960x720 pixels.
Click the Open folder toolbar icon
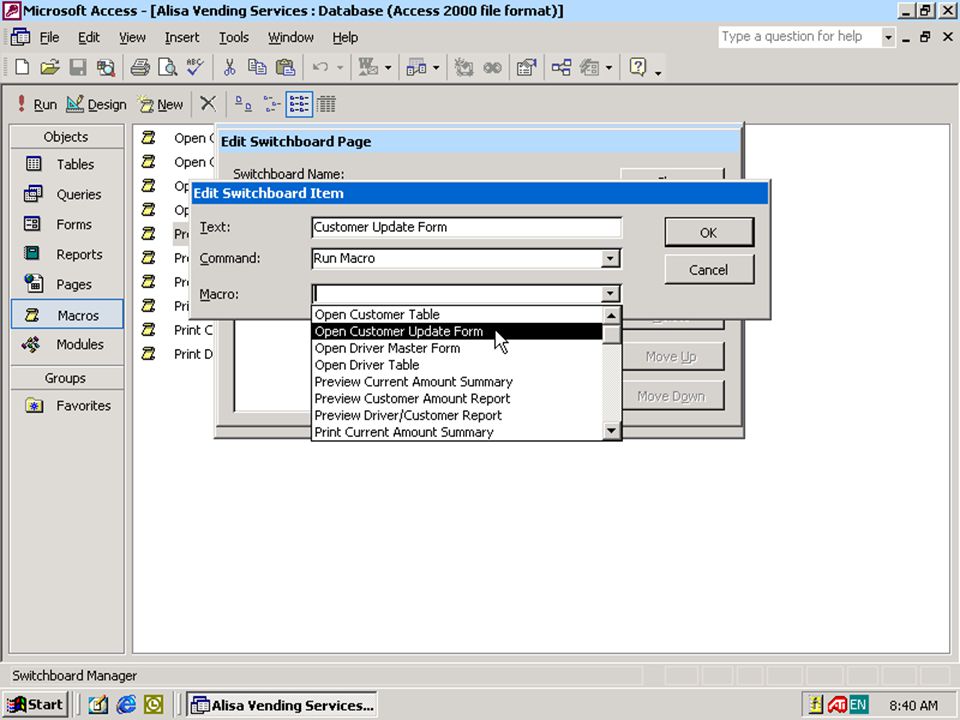point(50,67)
